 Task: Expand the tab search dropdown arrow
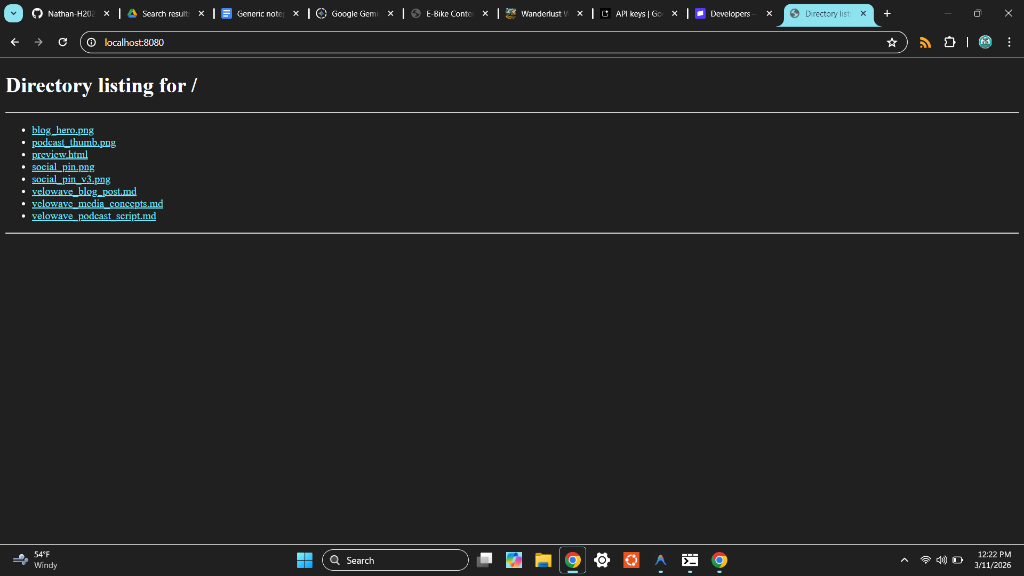14,14
